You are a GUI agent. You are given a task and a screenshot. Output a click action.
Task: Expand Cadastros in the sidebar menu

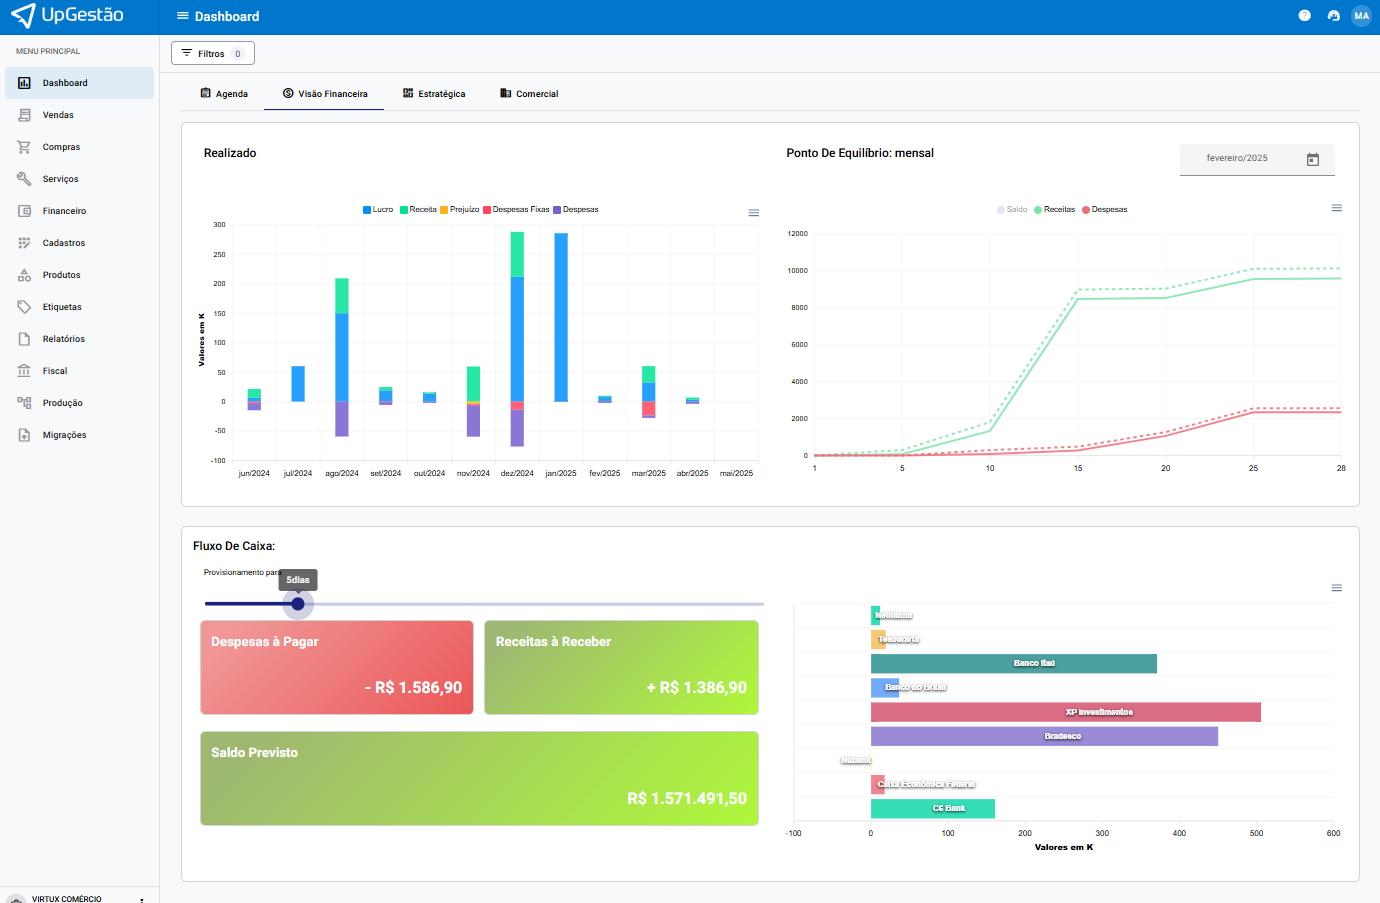[x=64, y=243]
